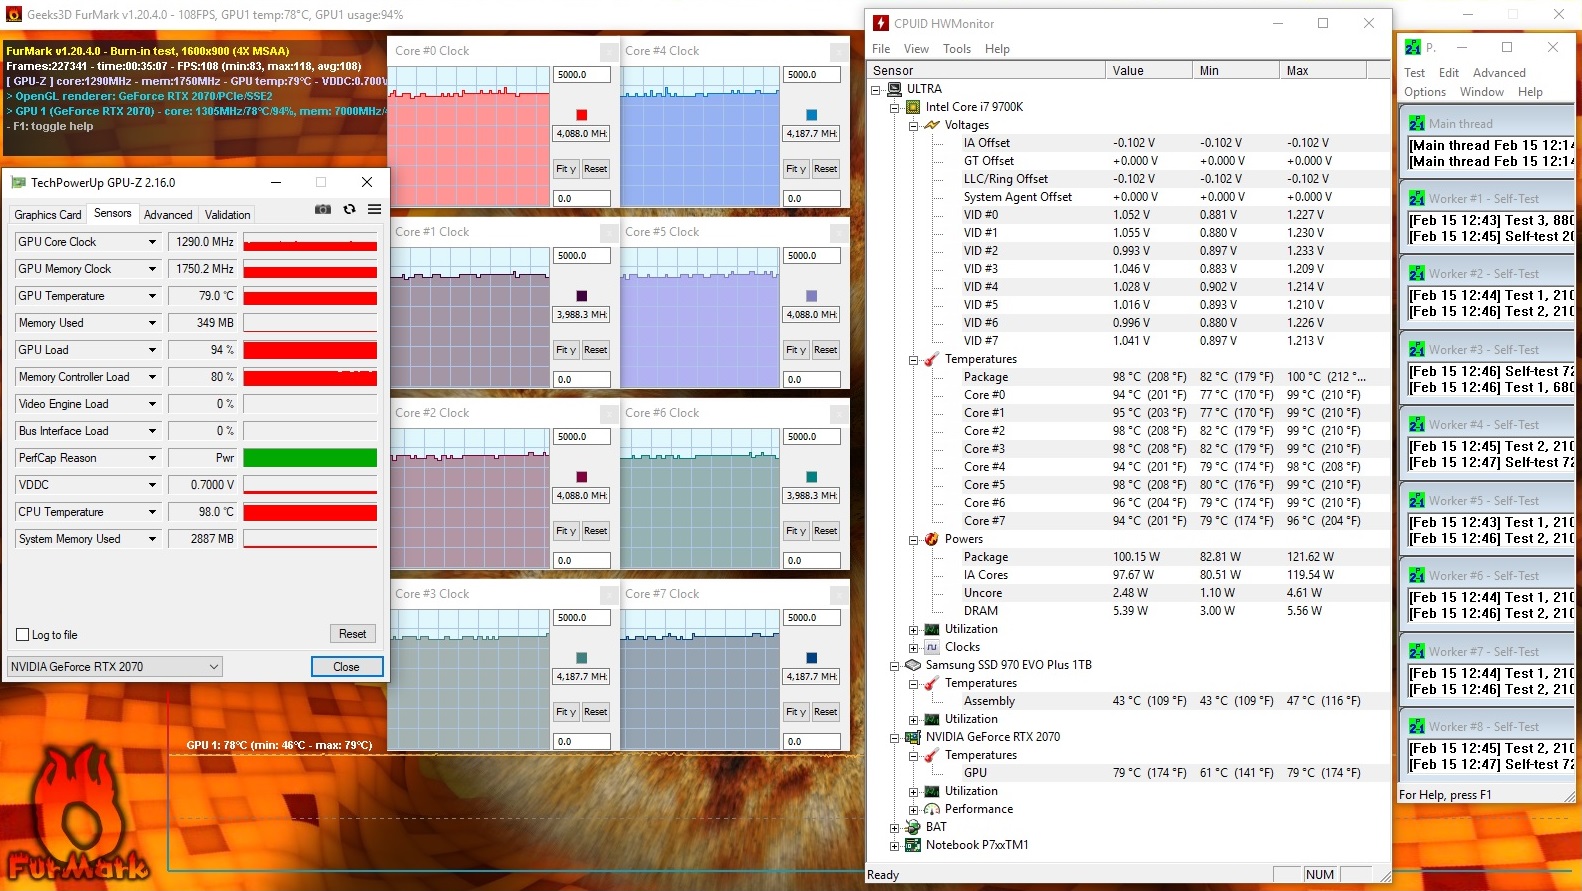This screenshot has height=891, width=1582.
Task: Open the GPU Temperature sensor dropdown
Action: click(x=152, y=296)
